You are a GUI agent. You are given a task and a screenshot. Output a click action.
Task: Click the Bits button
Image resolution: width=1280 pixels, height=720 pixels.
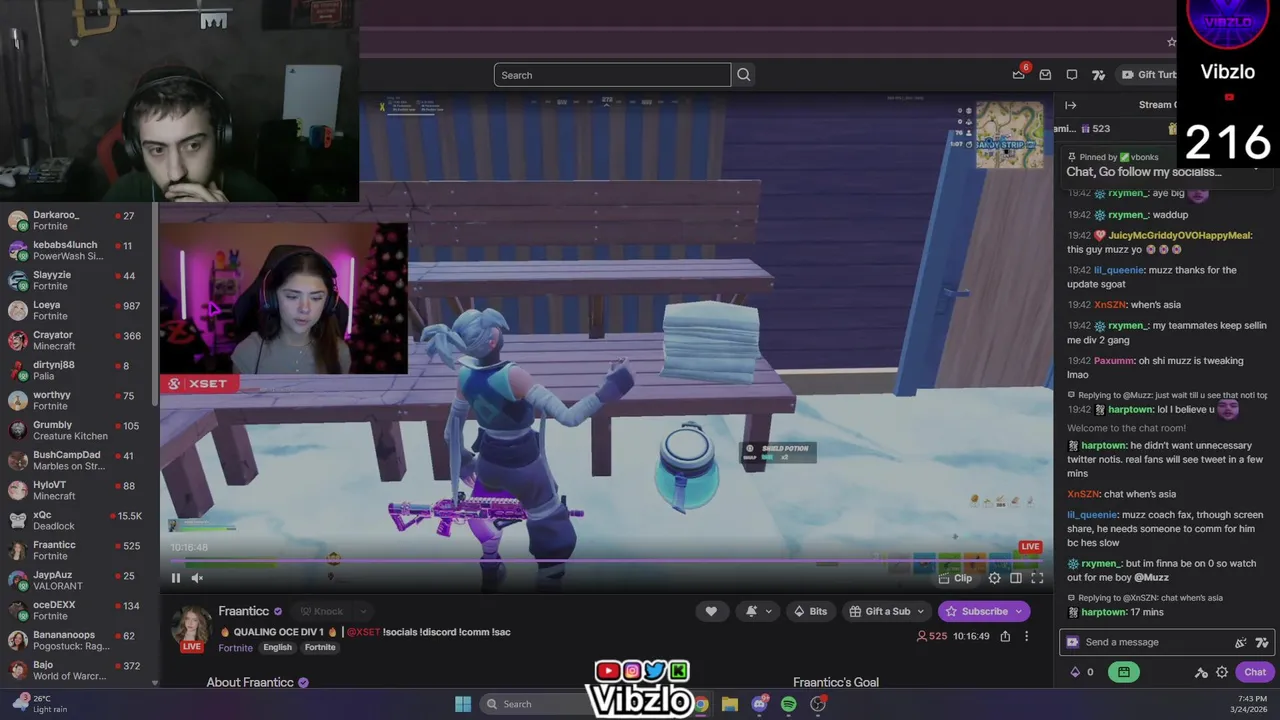pyautogui.click(x=810, y=611)
